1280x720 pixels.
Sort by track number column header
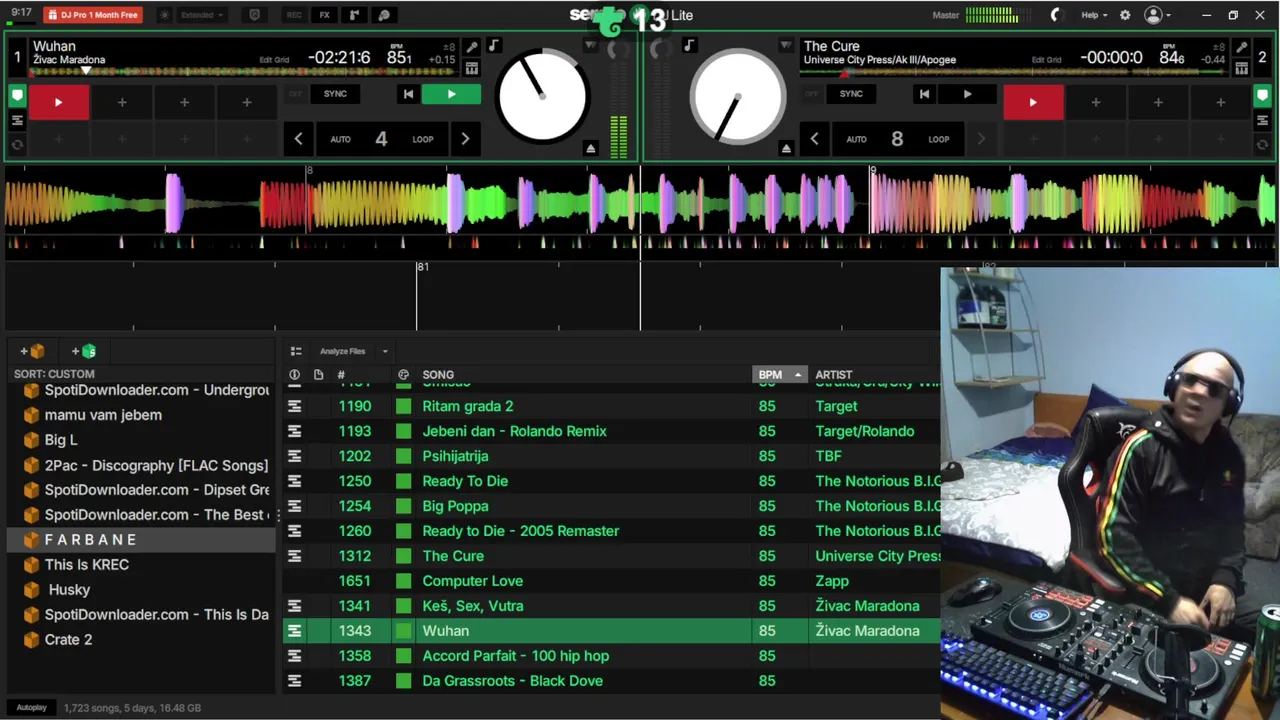341,375
